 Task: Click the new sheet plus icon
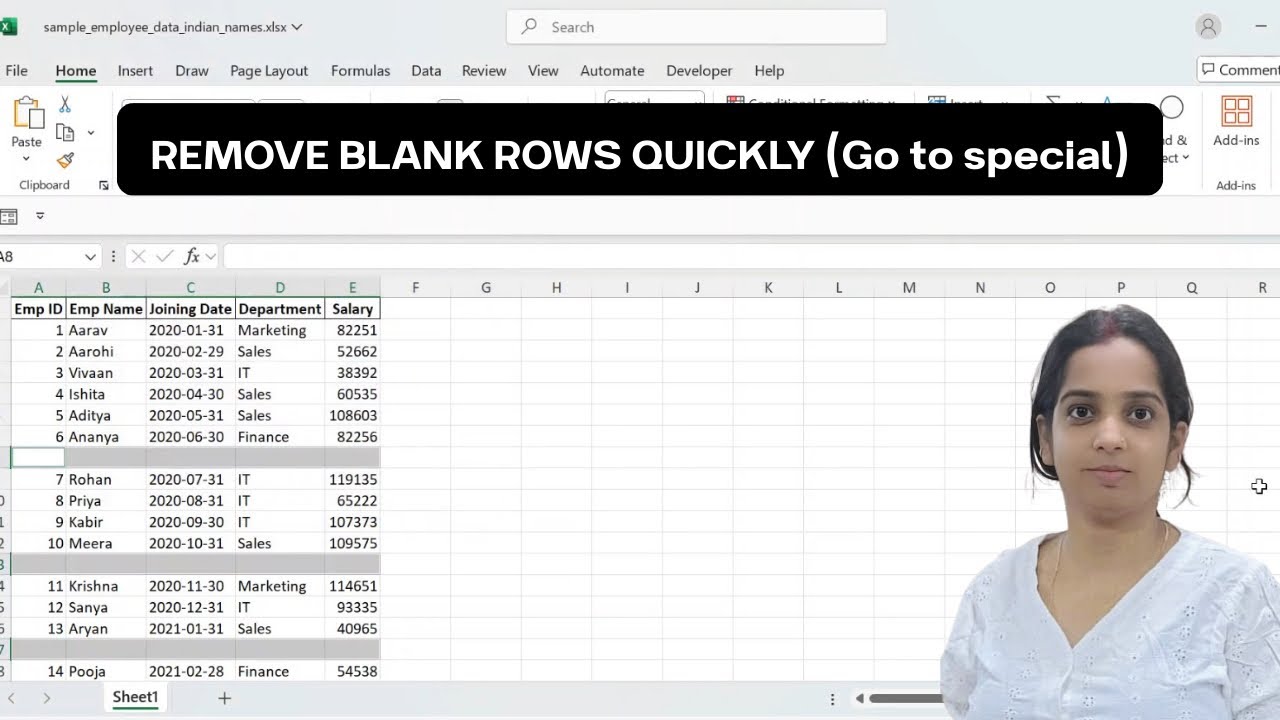(x=225, y=698)
